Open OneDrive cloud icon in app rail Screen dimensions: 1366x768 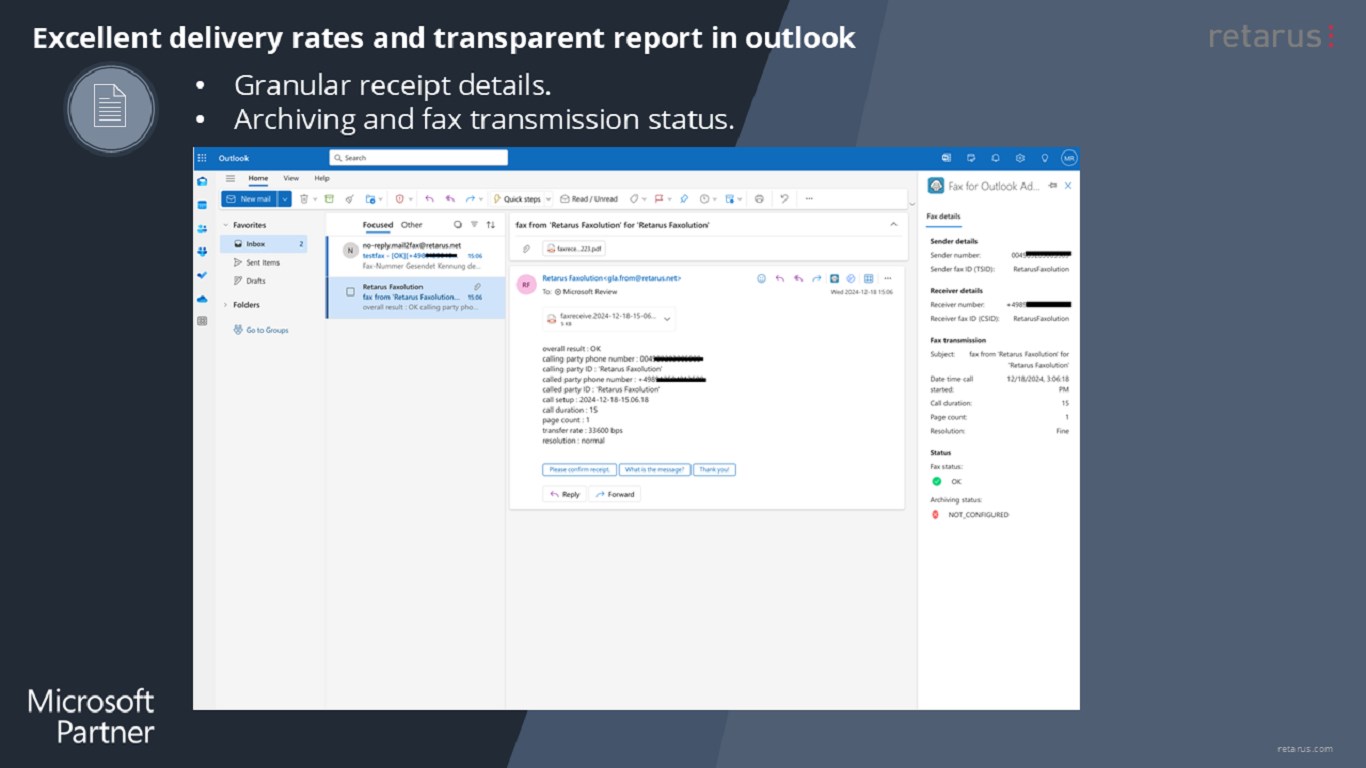pos(202,299)
